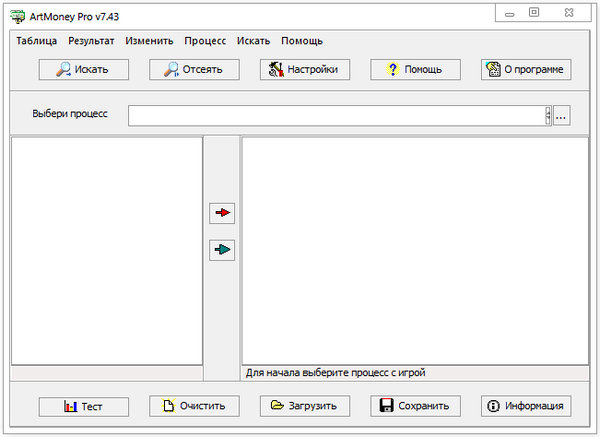The width and height of the screenshot is (600, 437).
Task: Save table using Сохранить button
Action: click(415, 406)
